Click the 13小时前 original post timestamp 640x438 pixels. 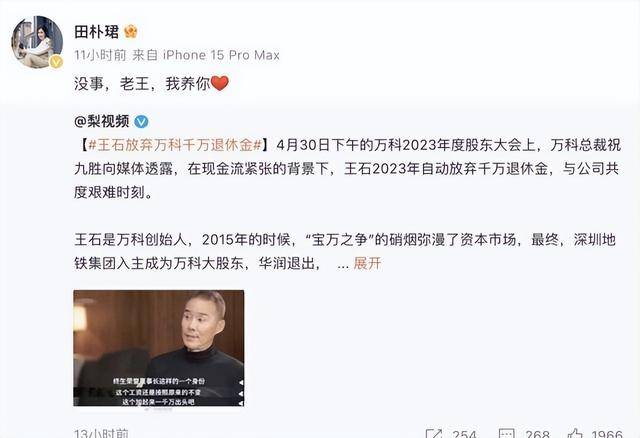(101, 434)
